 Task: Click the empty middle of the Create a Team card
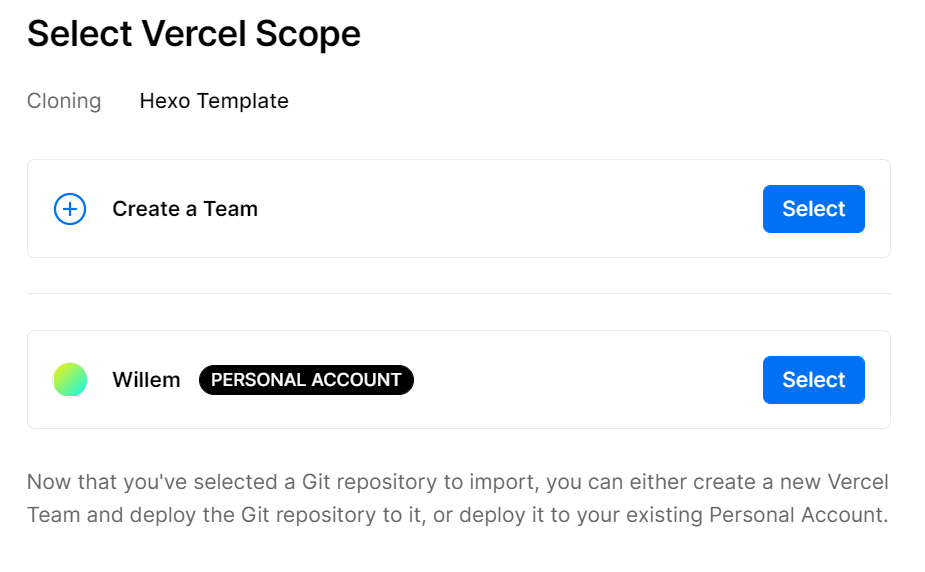pyautogui.click(x=510, y=209)
